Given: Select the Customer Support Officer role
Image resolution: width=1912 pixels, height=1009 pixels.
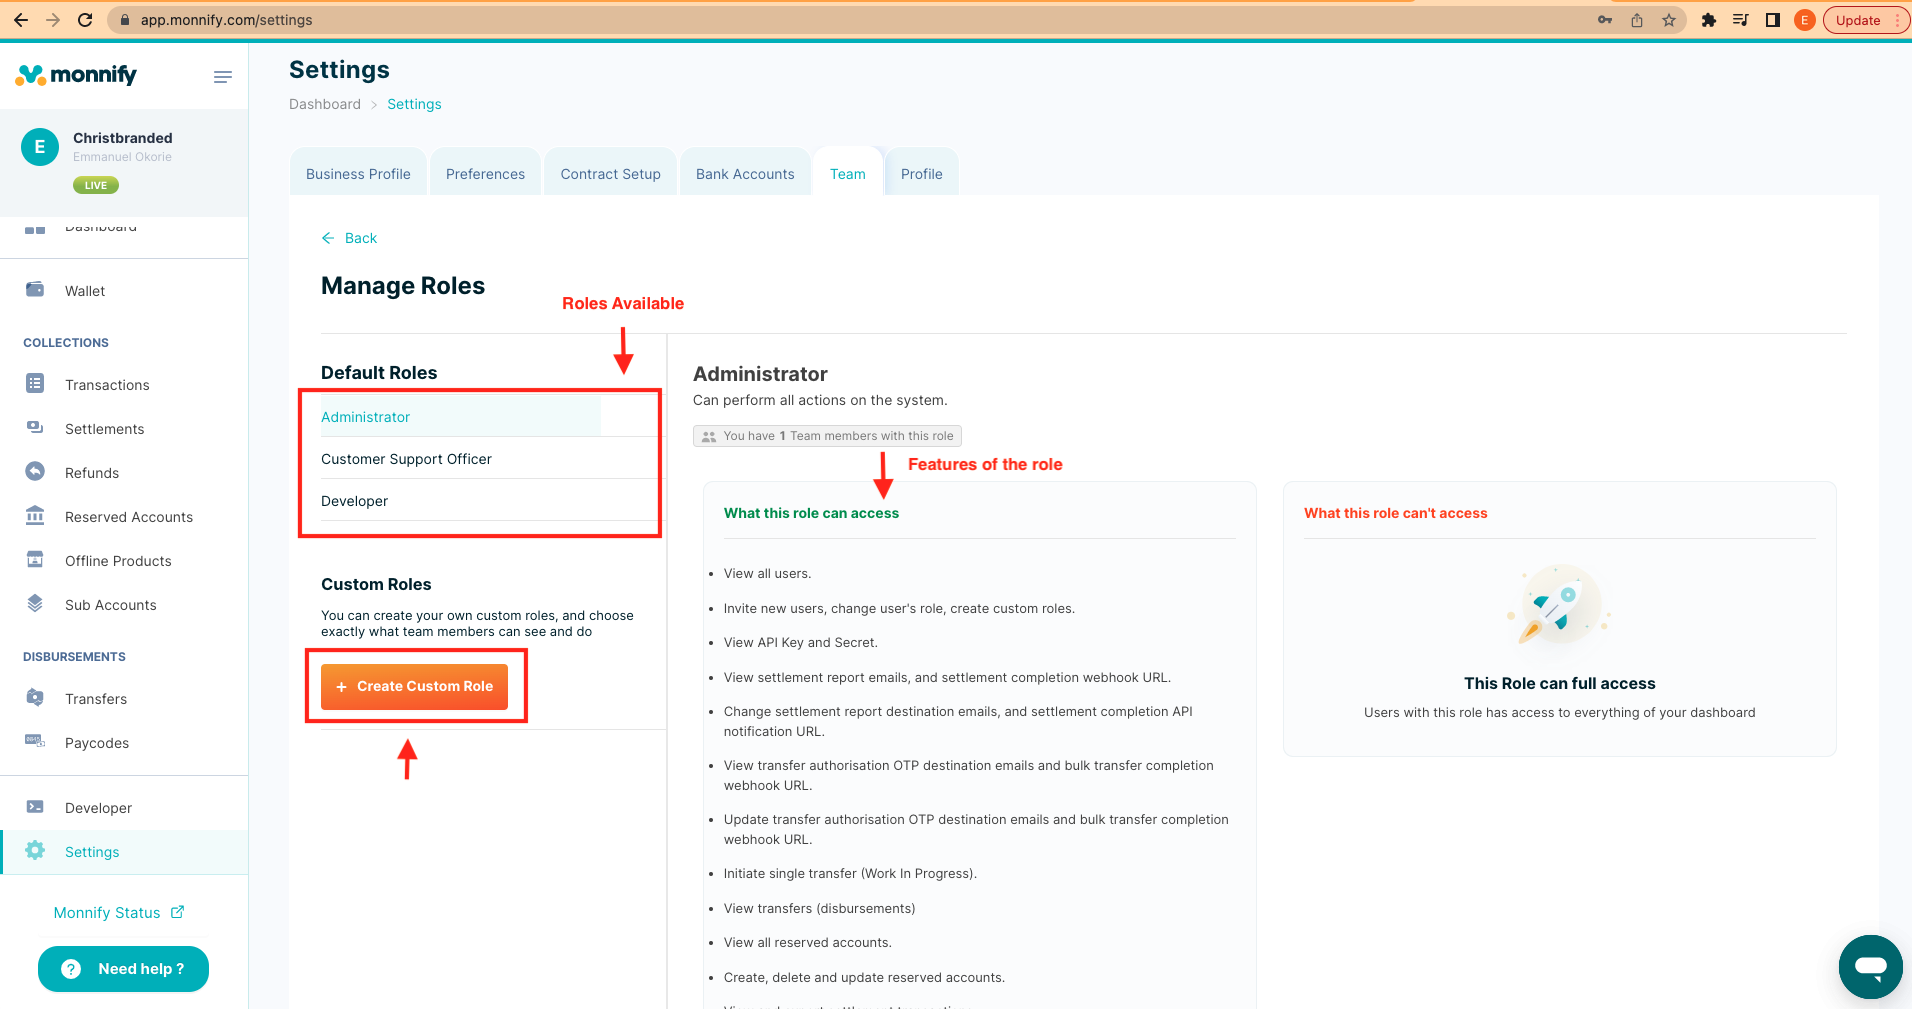Looking at the screenshot, I should [406, 459].
